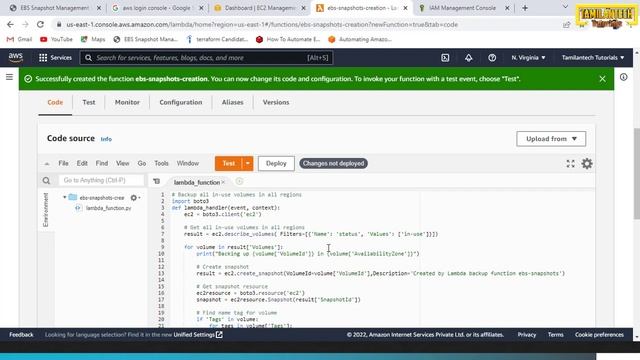The height and width of the screenshot is (360, 640).
Task: Reload the browser page
Action: point(40,24)
